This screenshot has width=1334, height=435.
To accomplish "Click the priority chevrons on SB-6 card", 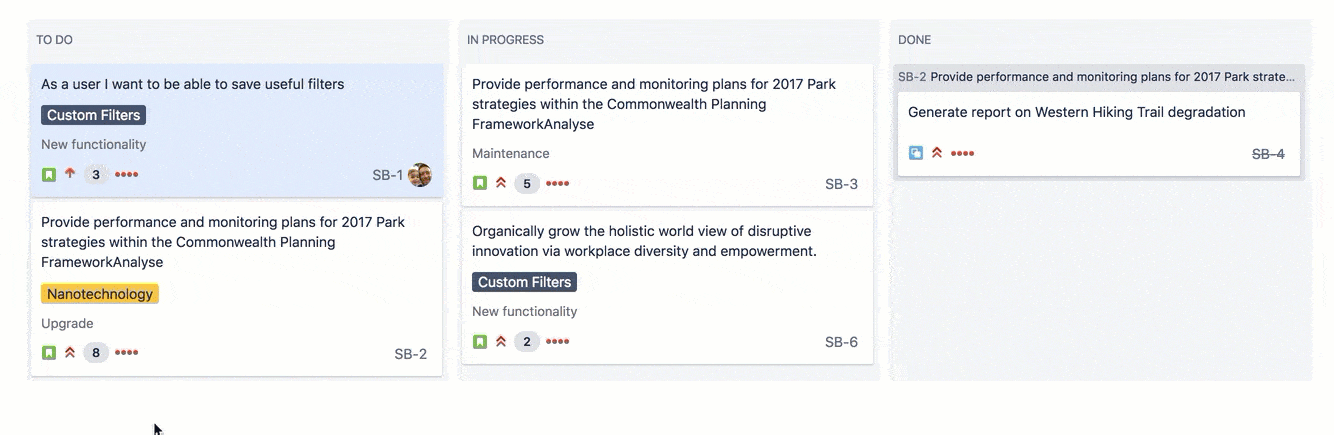I will [x=501, y=342].
